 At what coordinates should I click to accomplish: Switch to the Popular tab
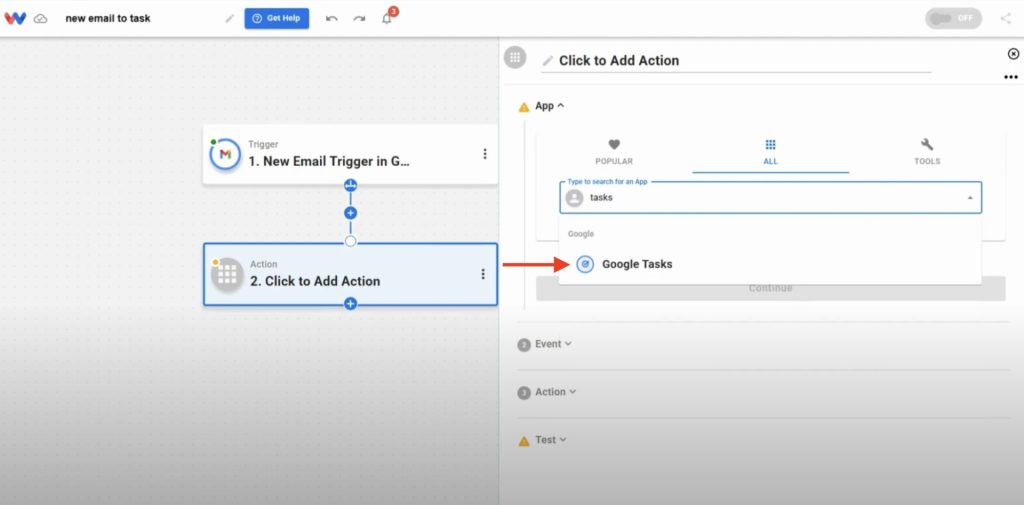pyautogui.click(x=614, y=152)
